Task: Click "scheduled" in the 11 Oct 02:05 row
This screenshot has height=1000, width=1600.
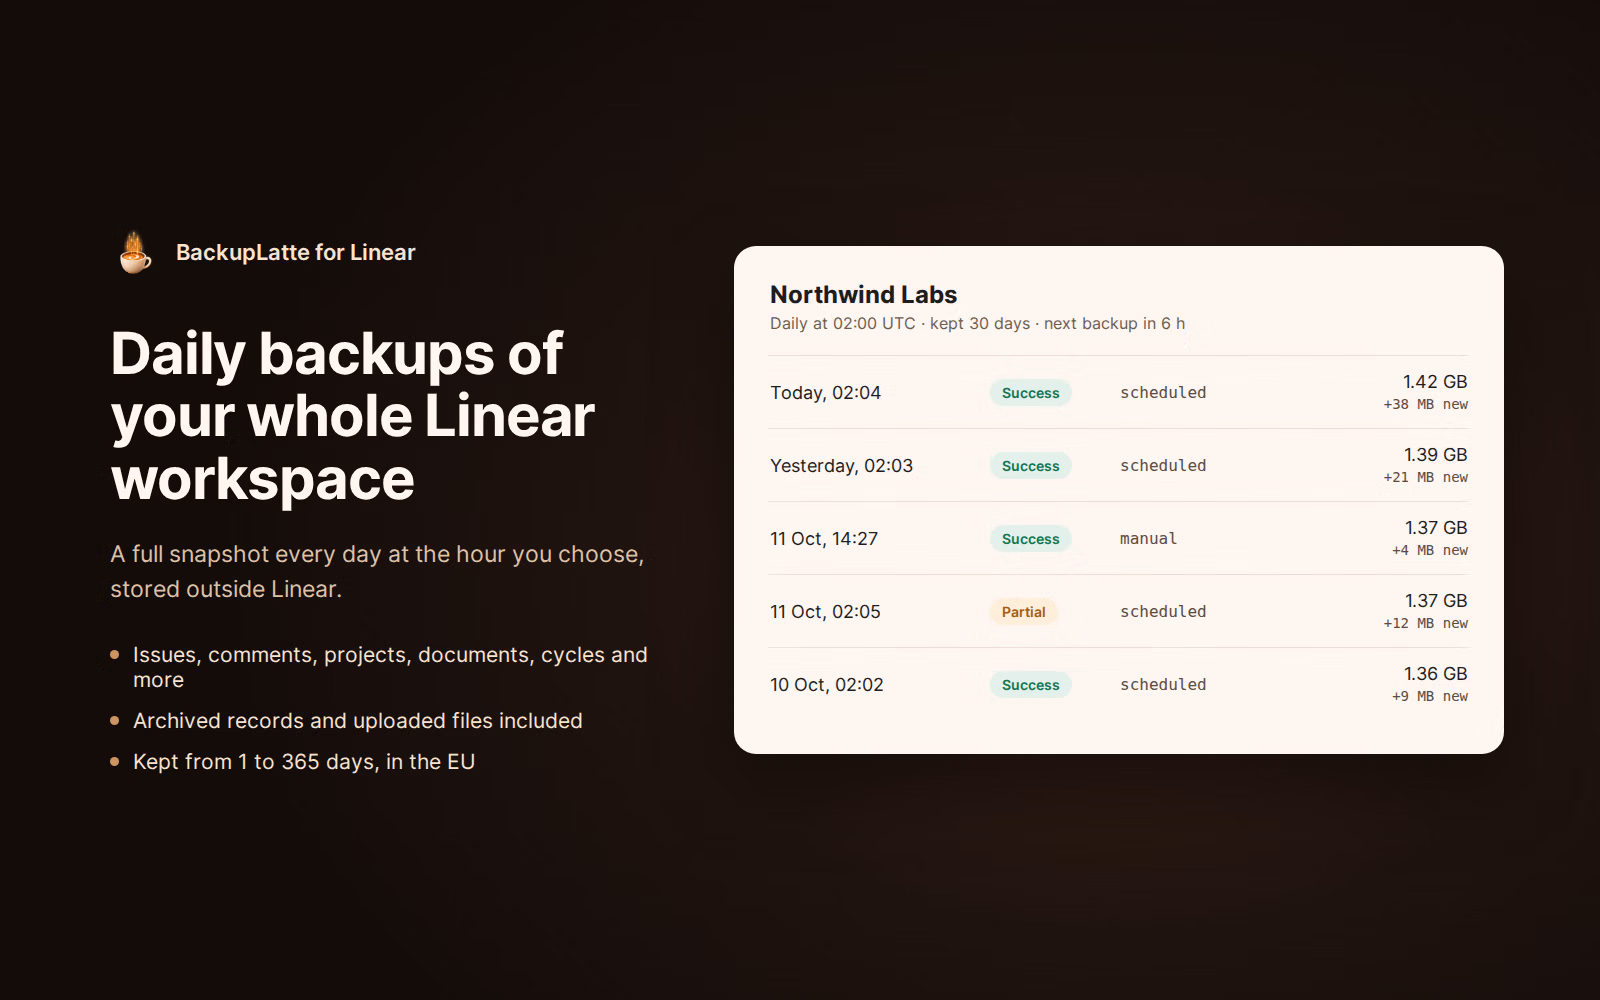Action: pyautogui.click(x=1163, y=612)
